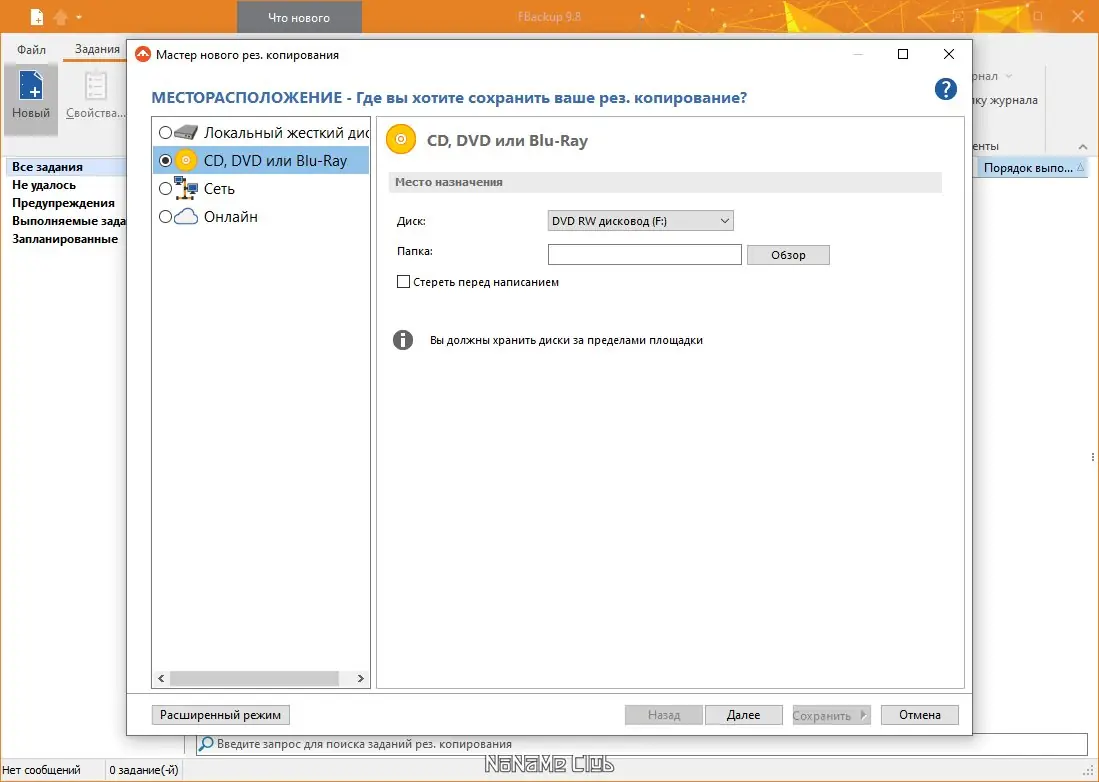
Task: Click Отмена to cancel wizard
Action: point(920,715)
